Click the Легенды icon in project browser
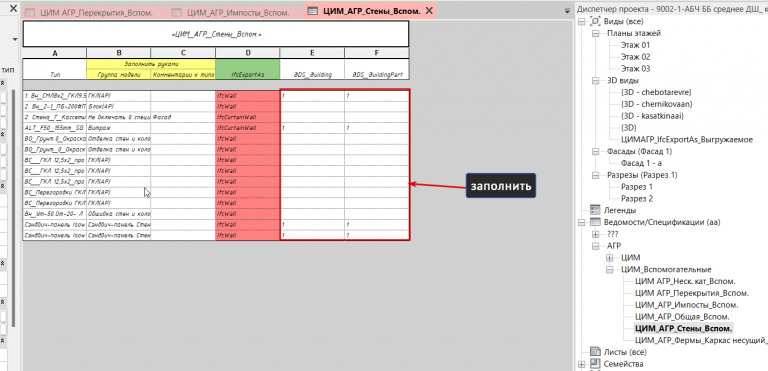The width and height of the screenshot is (768, 371). pyautogui.click(x=595, y=210)
